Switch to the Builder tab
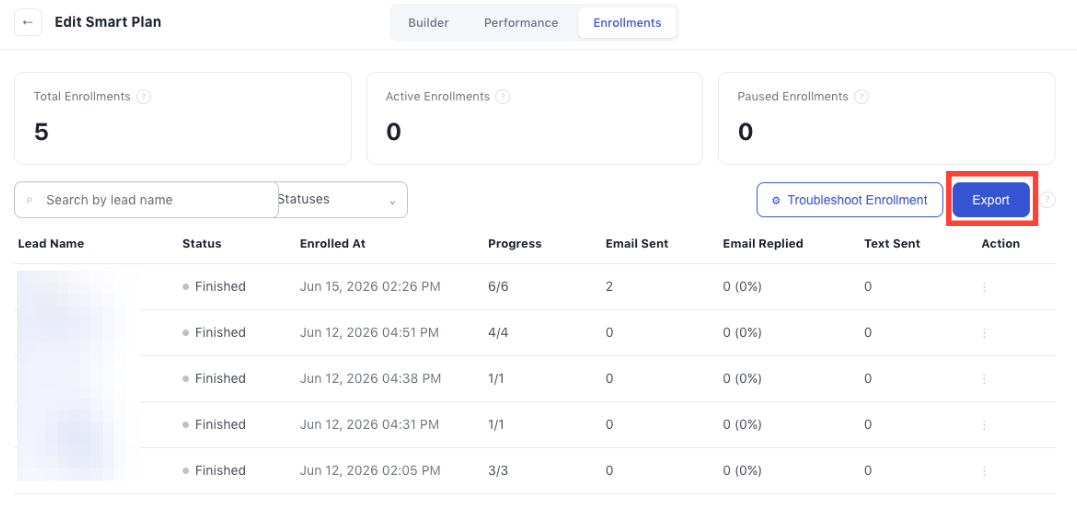Image resolution: width=1077 pixels, height=514 pixels. pos(429,23)
